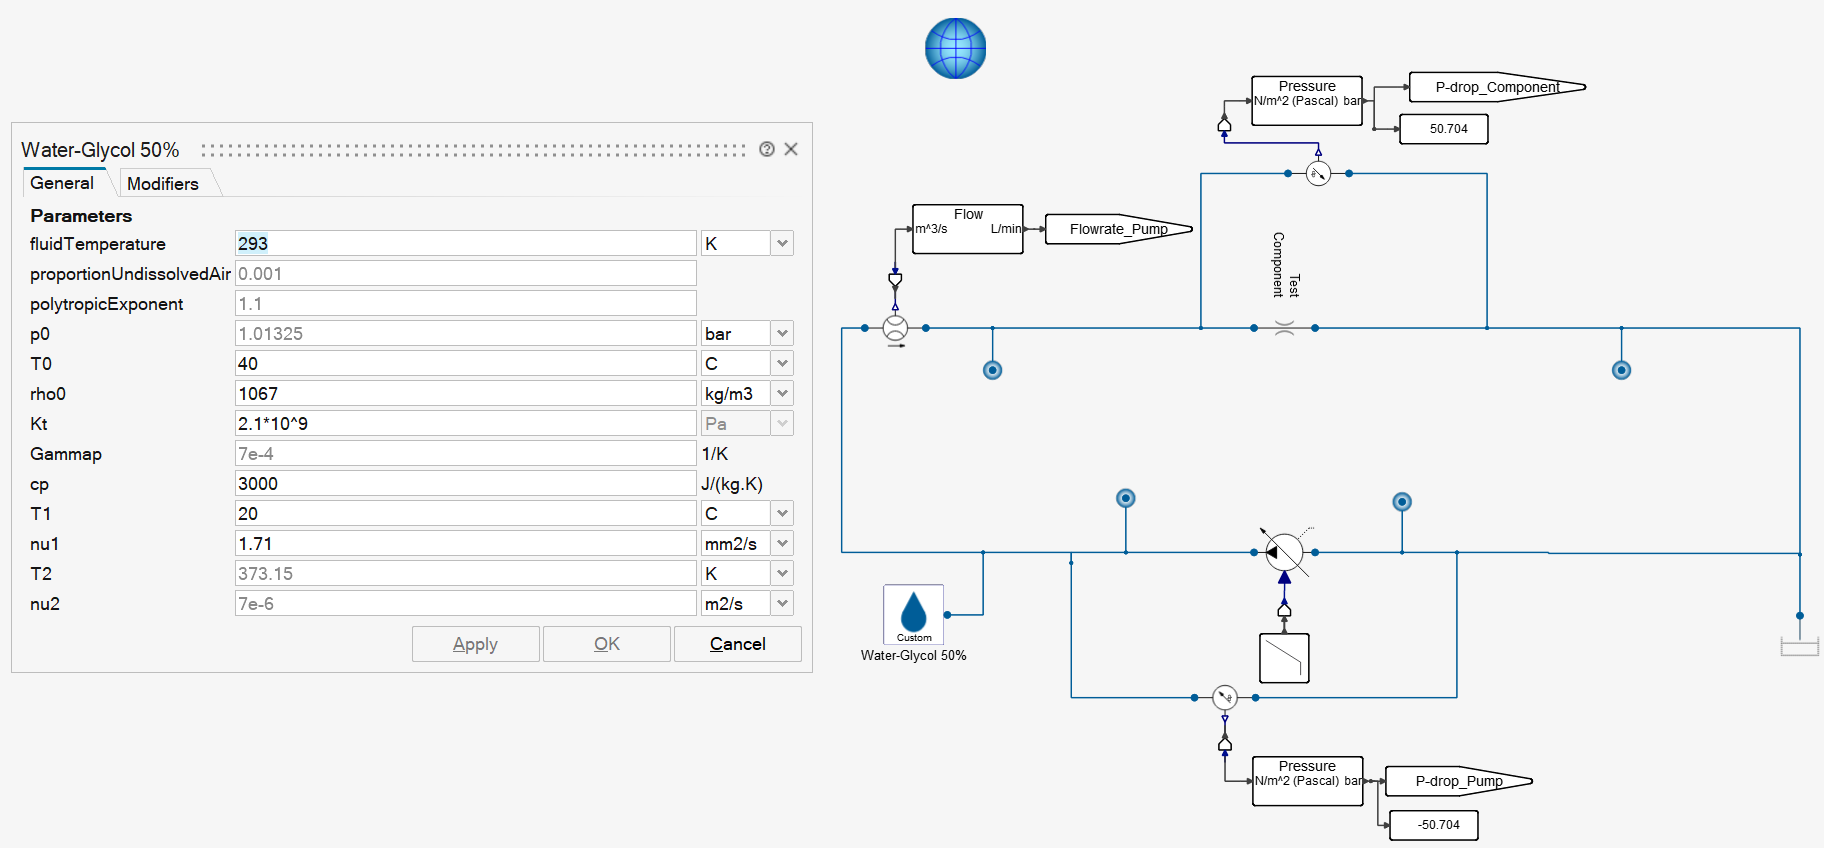Click the proportionUndissolvedAir field

(465, 273)
